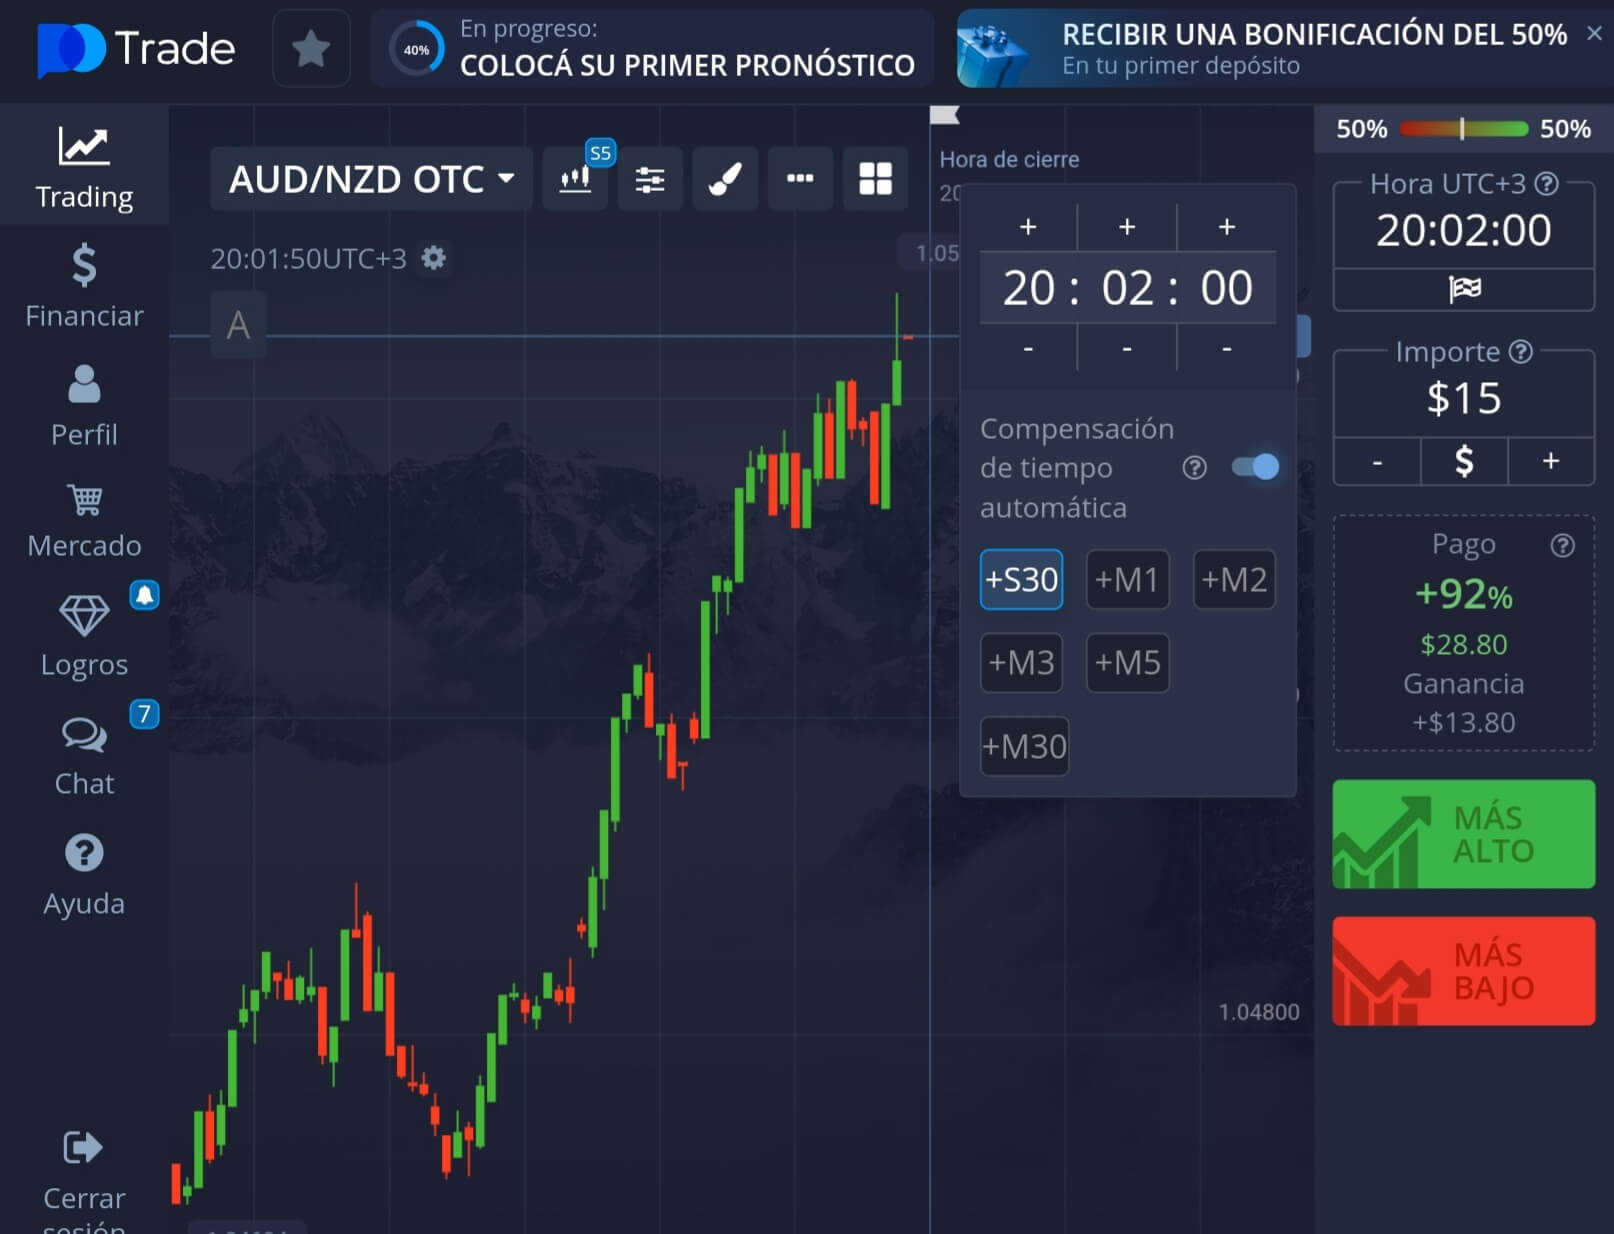
Task: Select the Trading panel icon
Action: [x=84, y=165]
